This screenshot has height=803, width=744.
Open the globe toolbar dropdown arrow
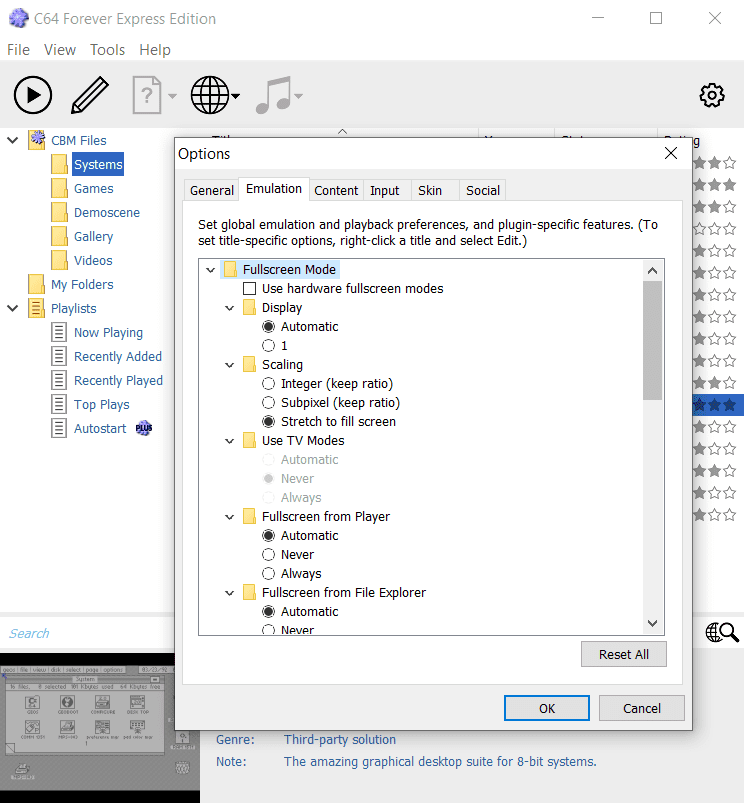[236, 96]
